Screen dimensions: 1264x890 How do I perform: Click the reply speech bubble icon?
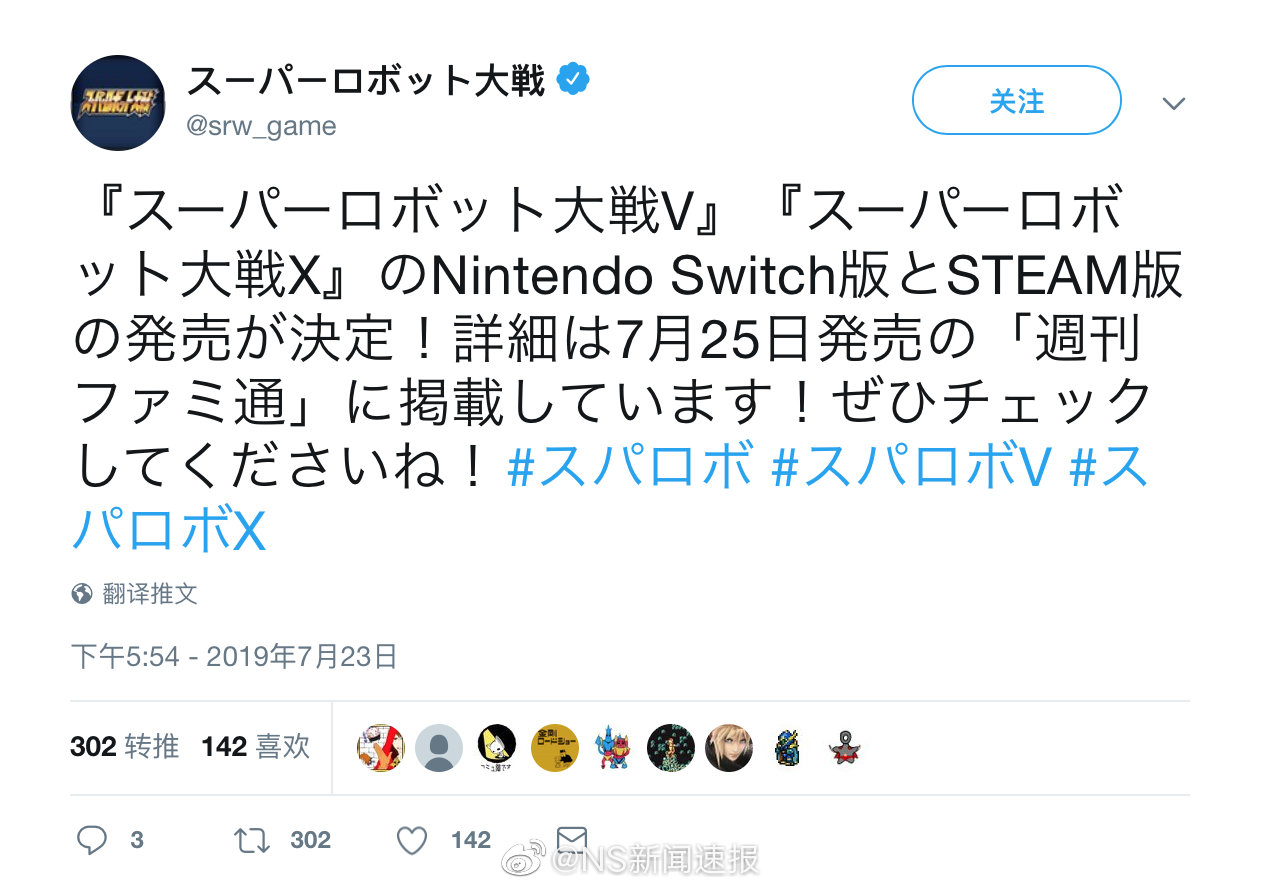91,840
